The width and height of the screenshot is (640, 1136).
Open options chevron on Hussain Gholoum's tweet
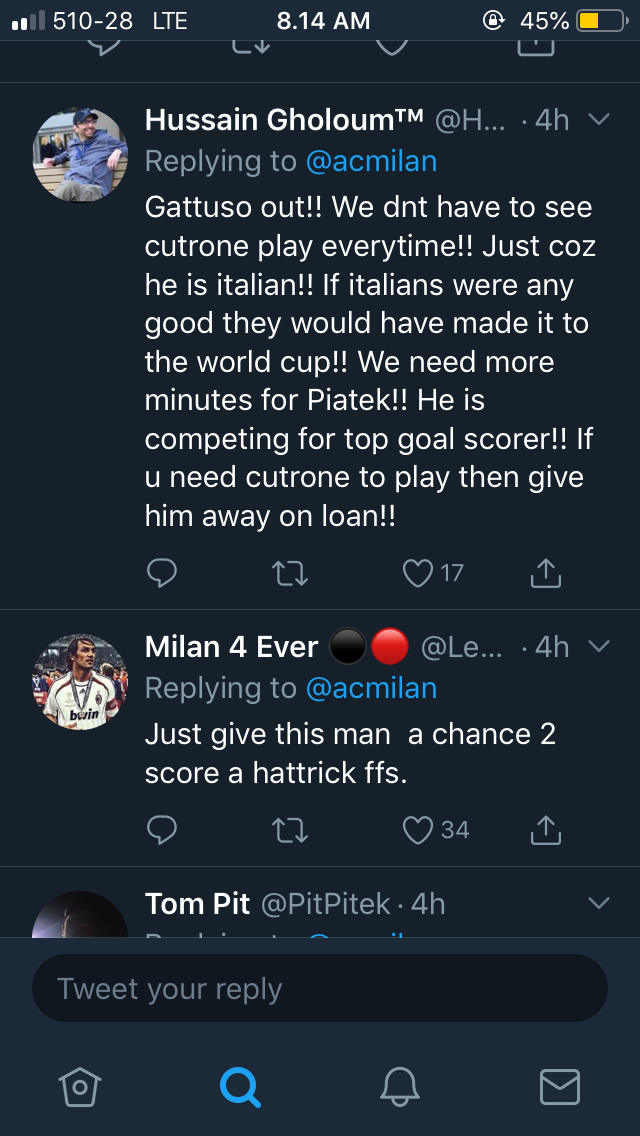(599, 120)
